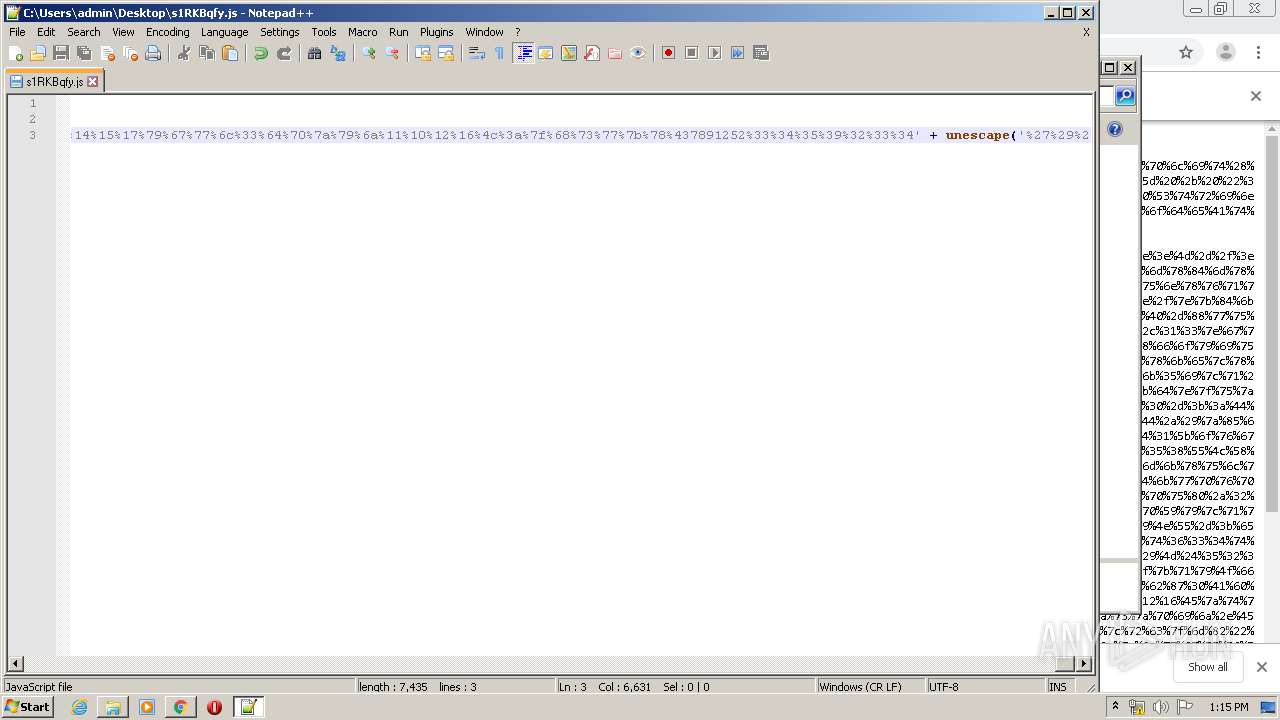The image size is (1280, 720).
Task: Open Find with the binoculars icon
Action: (x=315, y=53)
